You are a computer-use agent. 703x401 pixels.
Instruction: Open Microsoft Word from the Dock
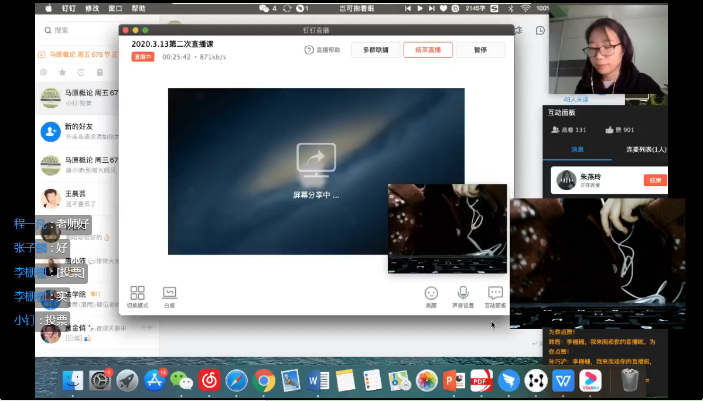[x=318, y=381]
